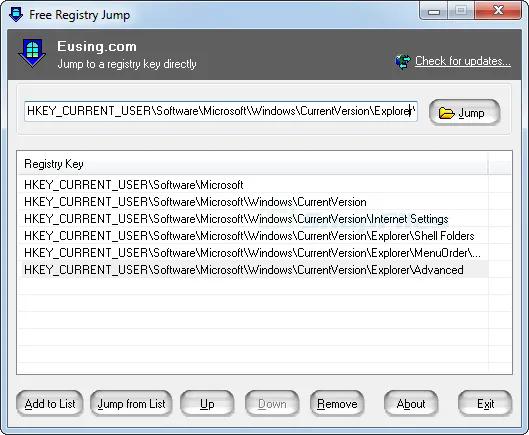Click the Exit button
529x435 pixels.
(x=485, y=404)
